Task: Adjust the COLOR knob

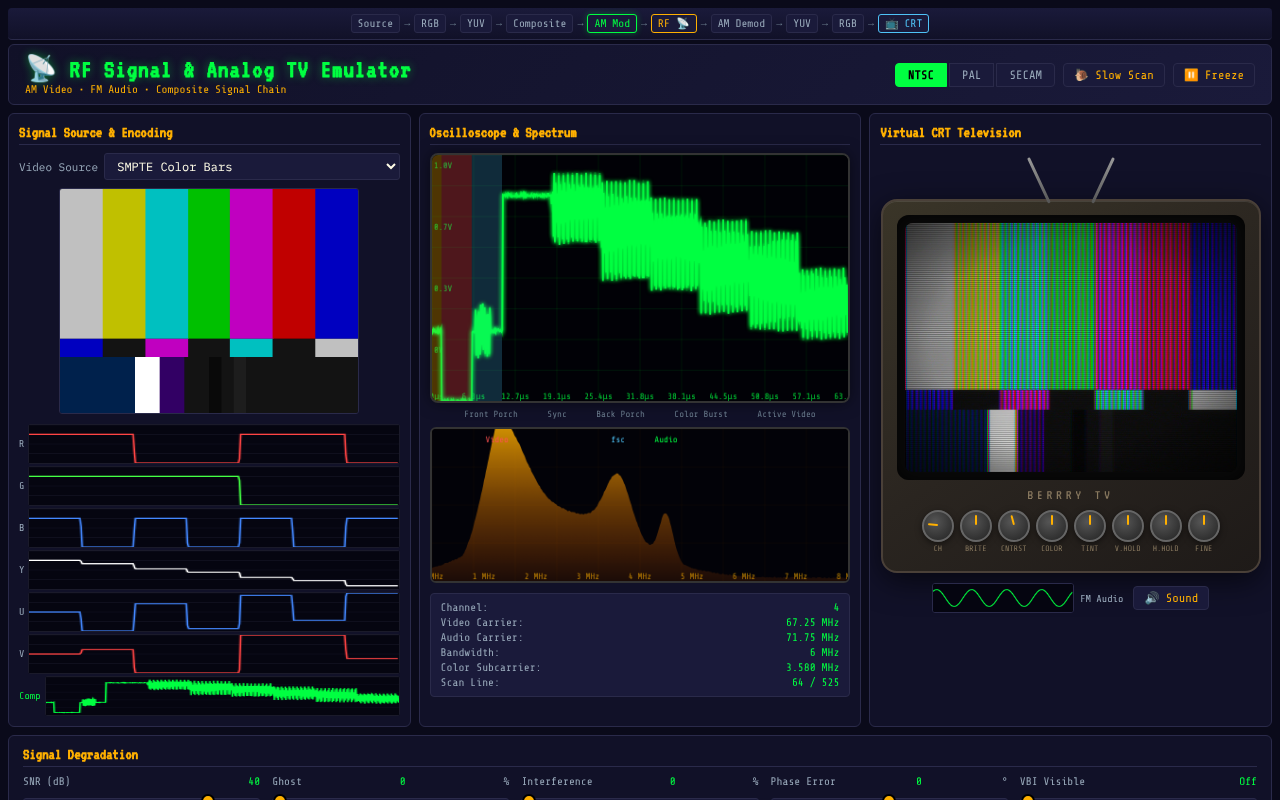Action: [1052, 526]
